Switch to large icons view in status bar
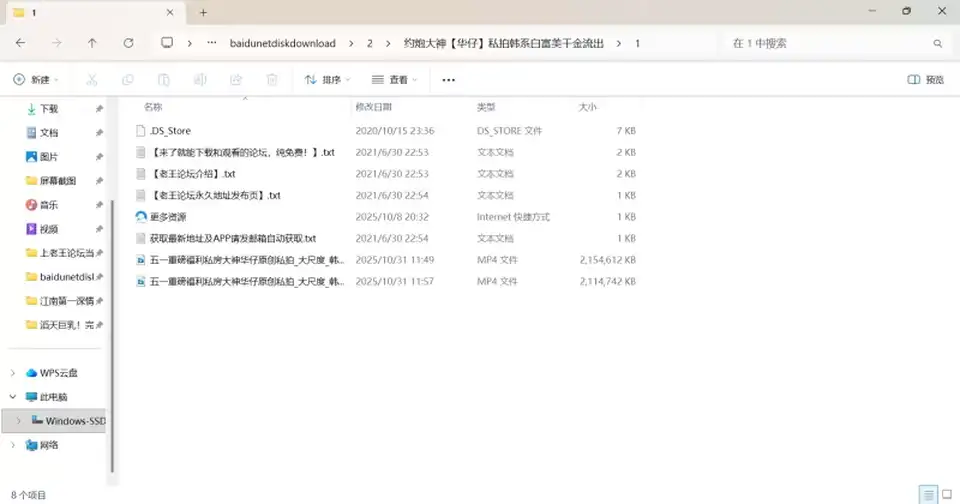 click(x=947, y=494)
